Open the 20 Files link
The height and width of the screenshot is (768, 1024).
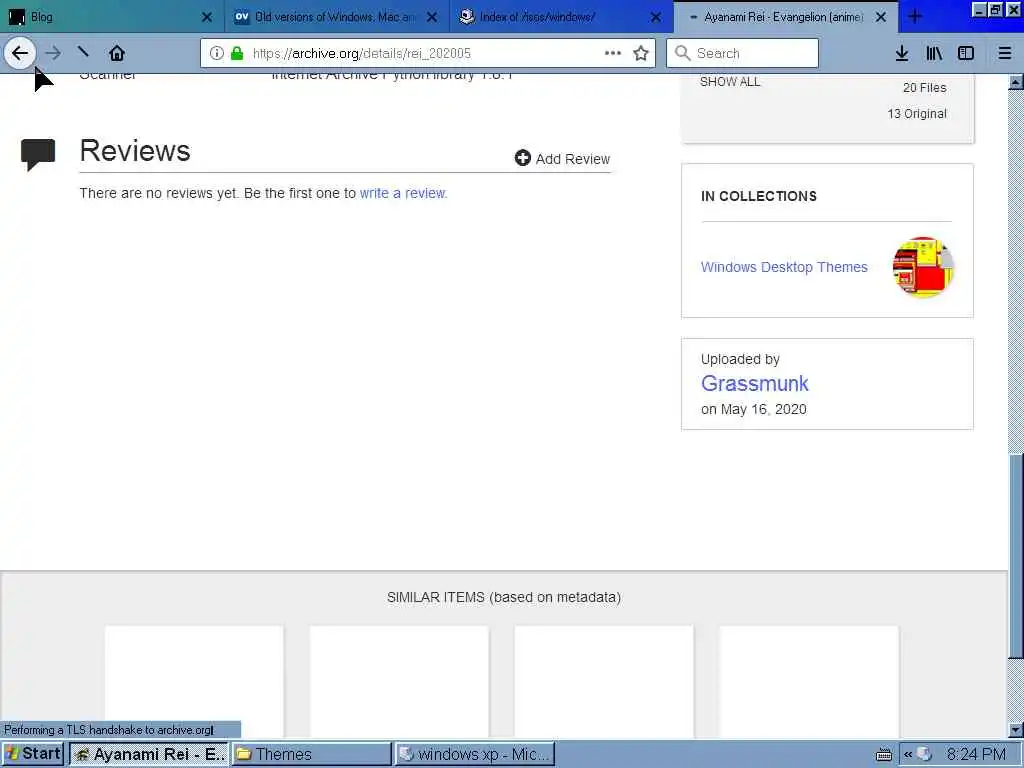[x=924, y=88]
